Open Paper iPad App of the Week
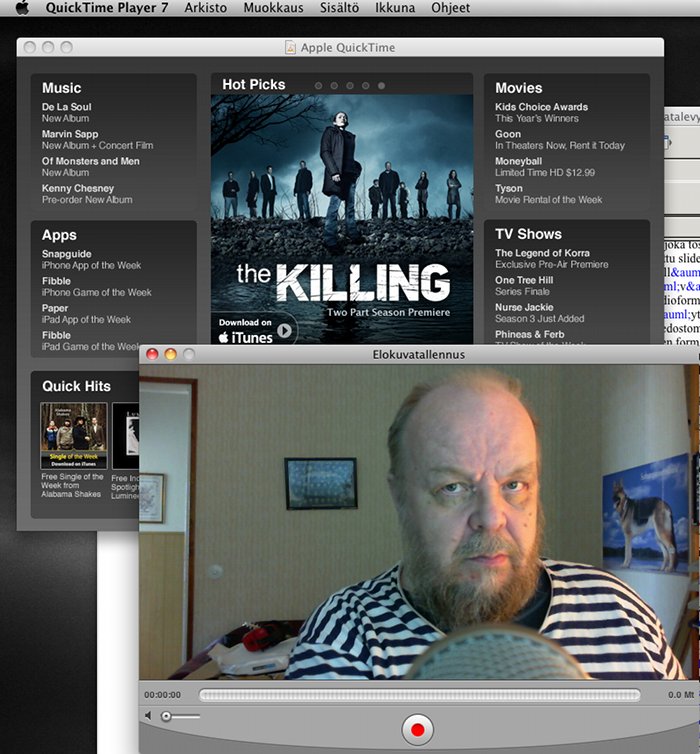Viewport: 700px width, 754px height. coord(86,314)
